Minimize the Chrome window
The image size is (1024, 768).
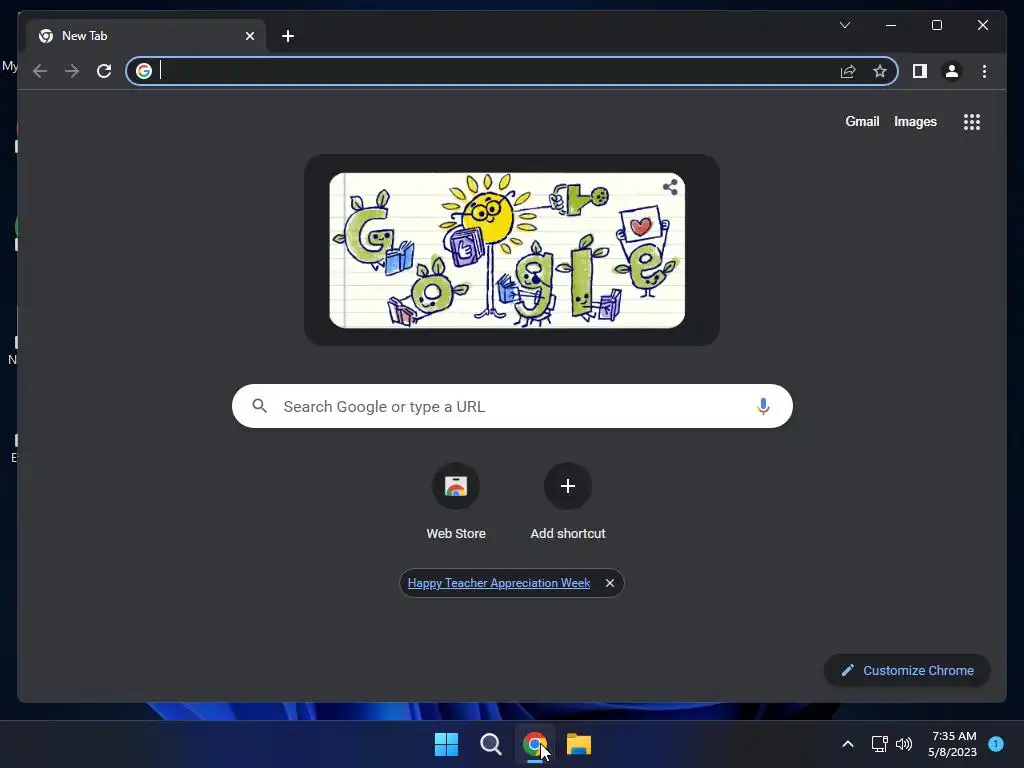(x=891, y=25)
